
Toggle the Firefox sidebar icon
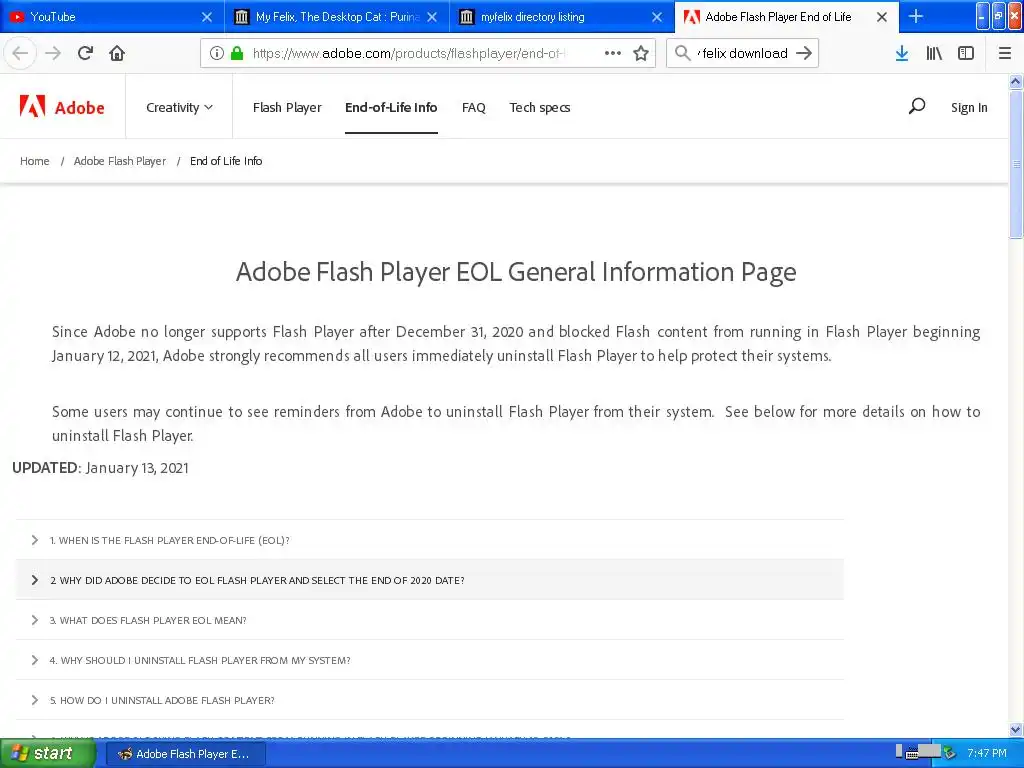tap(966, 53)
